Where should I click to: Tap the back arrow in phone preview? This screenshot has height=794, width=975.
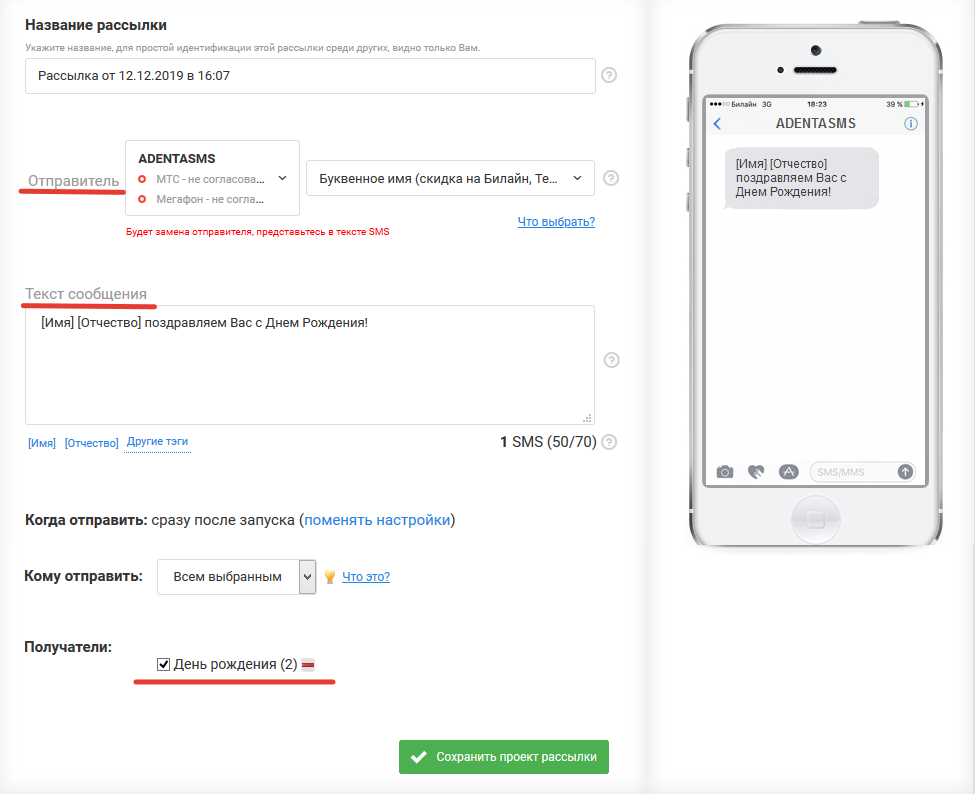click(x=717, y=124)
